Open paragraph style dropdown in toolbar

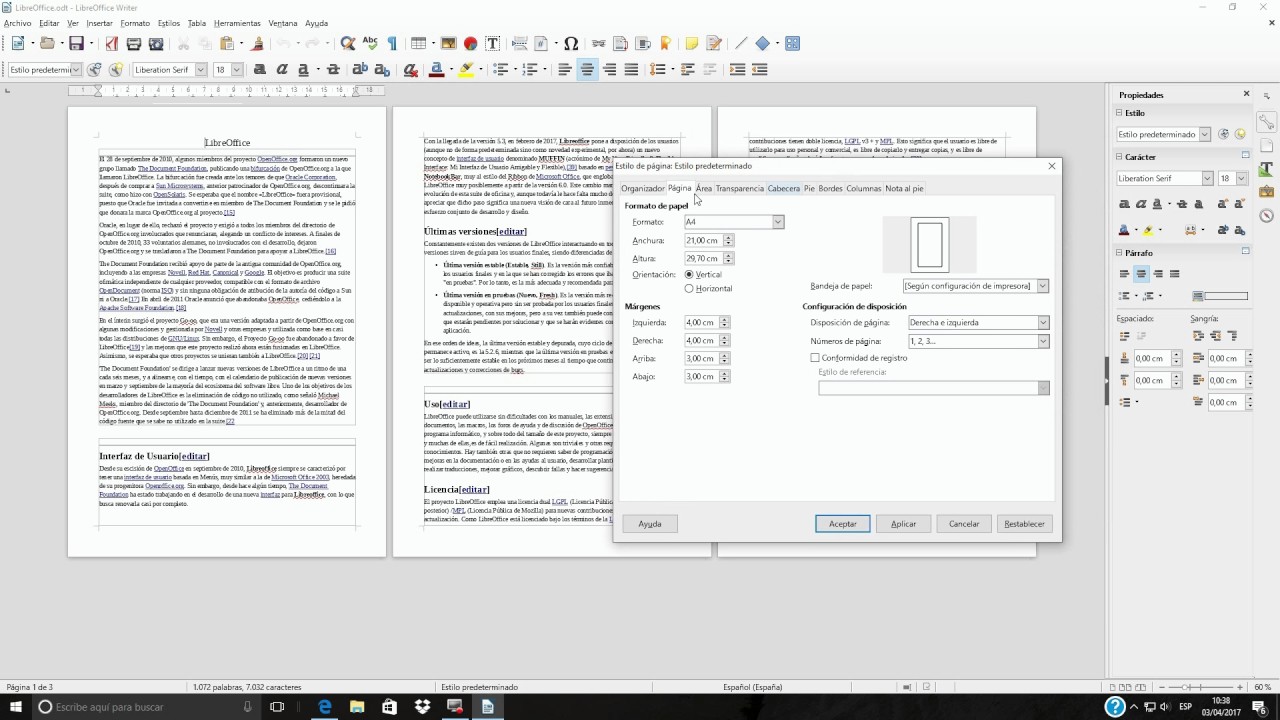click(x=77, y=70)
